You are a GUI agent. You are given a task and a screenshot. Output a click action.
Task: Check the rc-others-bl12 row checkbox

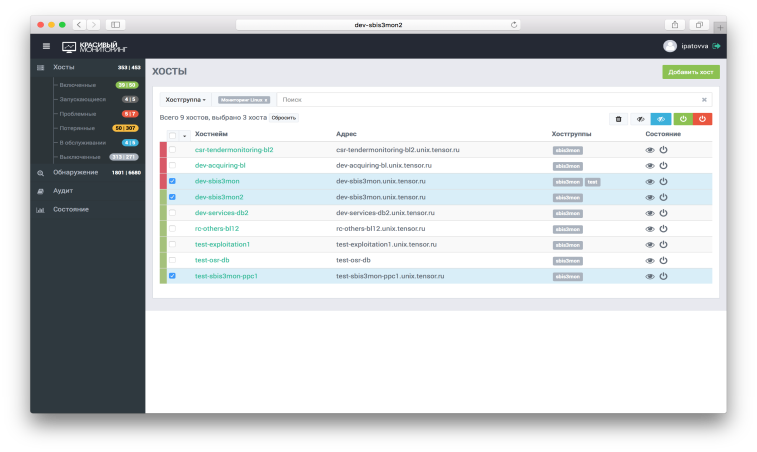172,228
